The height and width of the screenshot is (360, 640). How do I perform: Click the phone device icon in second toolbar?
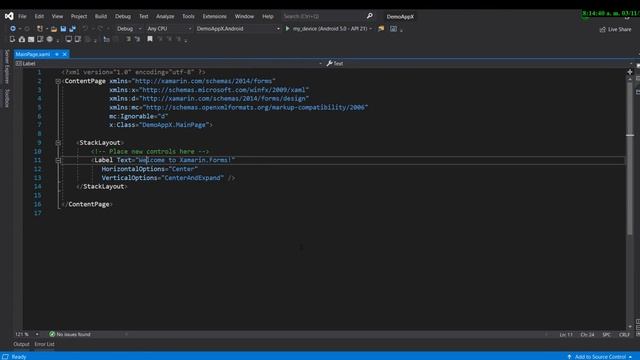(12, 39)
